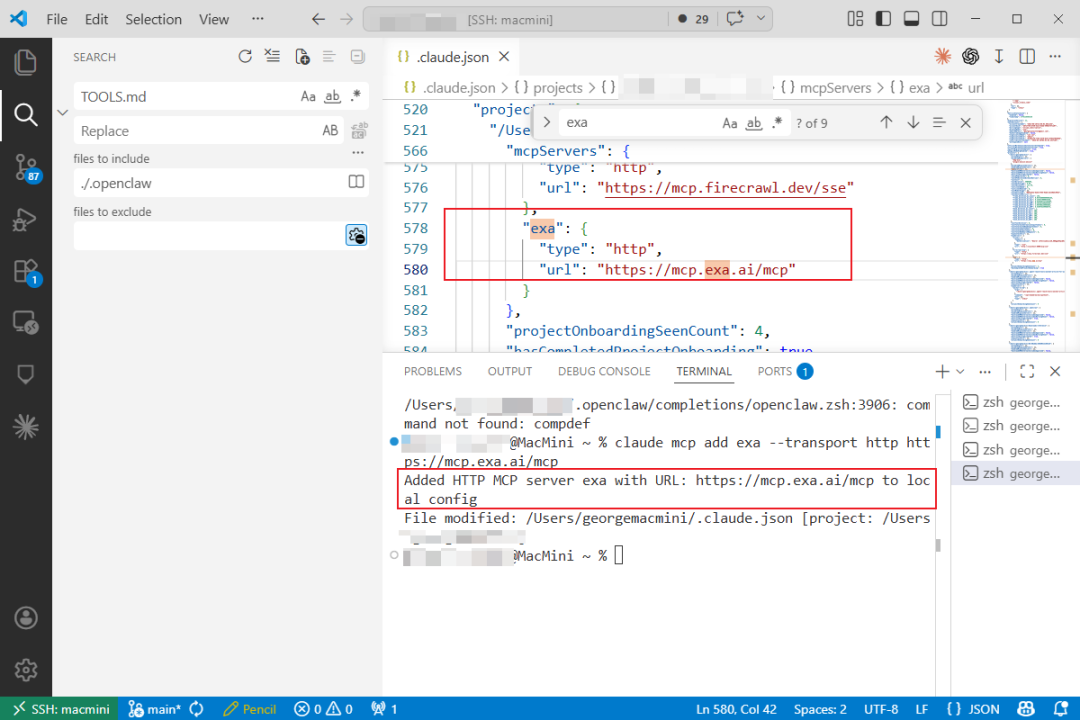Screen dimensions: 1080x720
Task: Click SSH: macmini remote indicator
Action: coord(60,708)
